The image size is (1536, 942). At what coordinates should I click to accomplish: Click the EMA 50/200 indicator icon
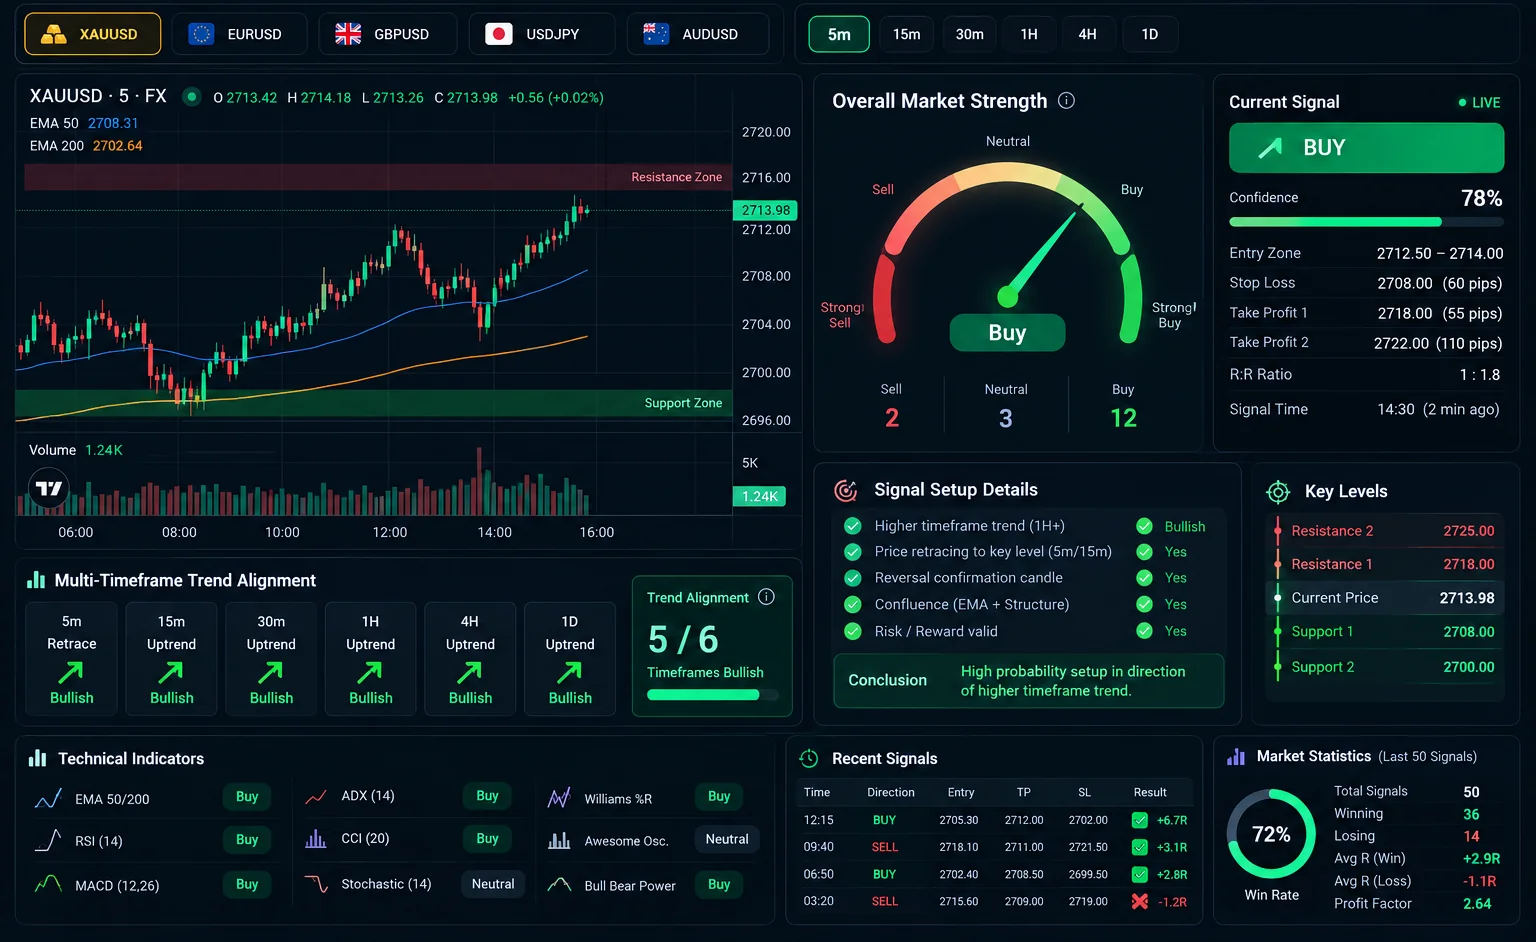tap(48, 799)
